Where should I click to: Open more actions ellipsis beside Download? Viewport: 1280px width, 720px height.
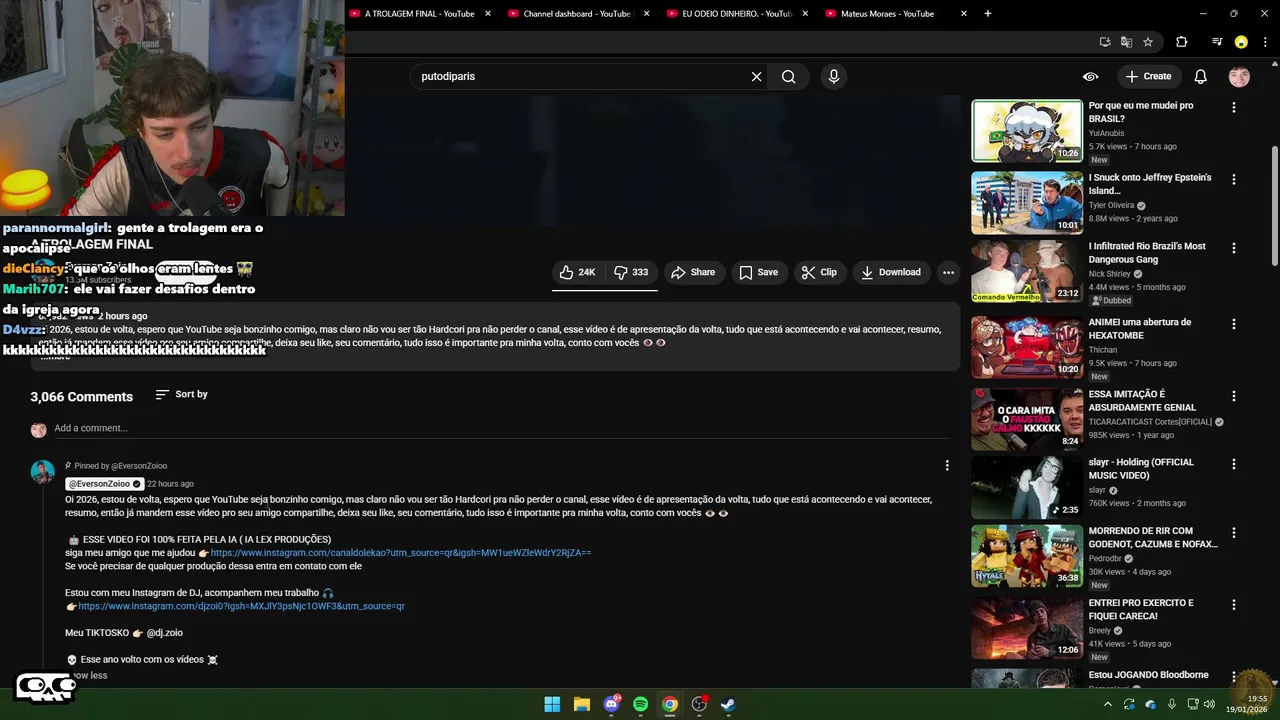click(x=948, y=272)
